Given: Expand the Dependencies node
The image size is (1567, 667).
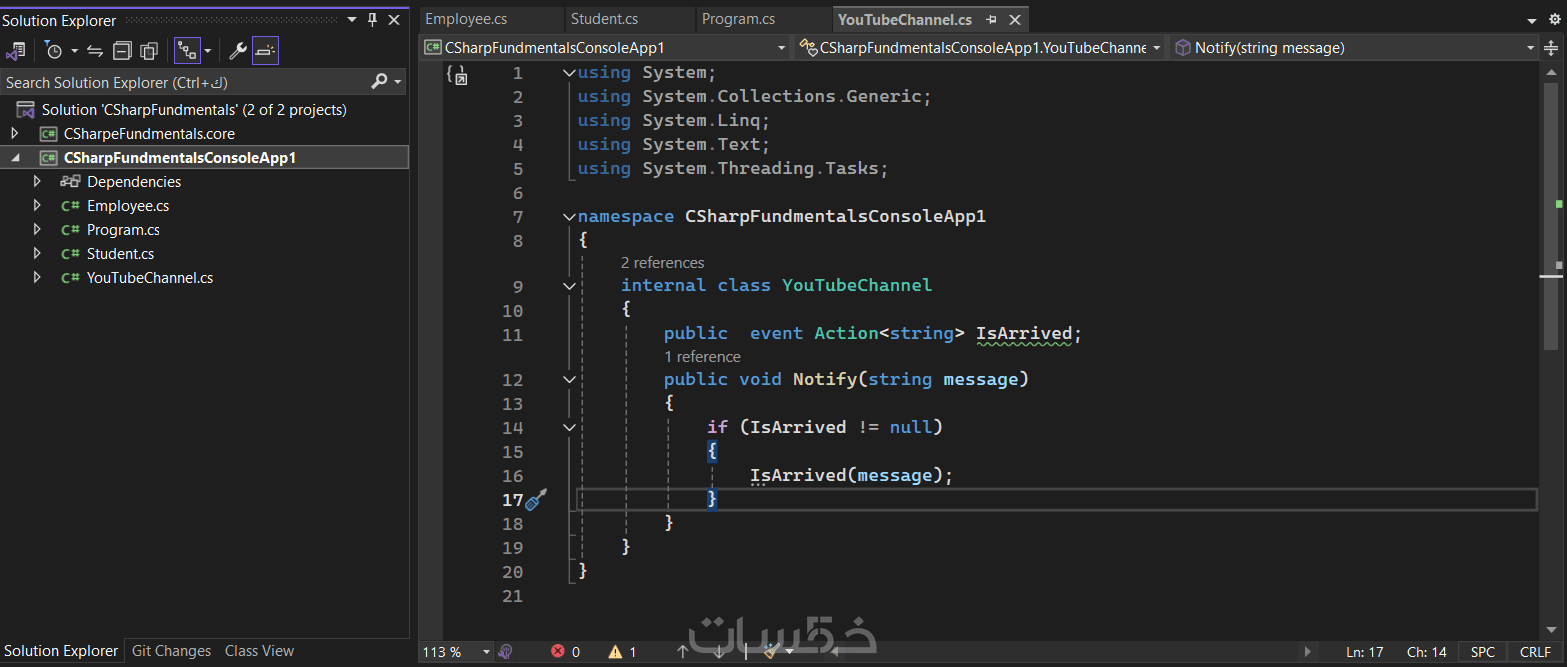Looking at the screenshot, I should click(37, 181).
